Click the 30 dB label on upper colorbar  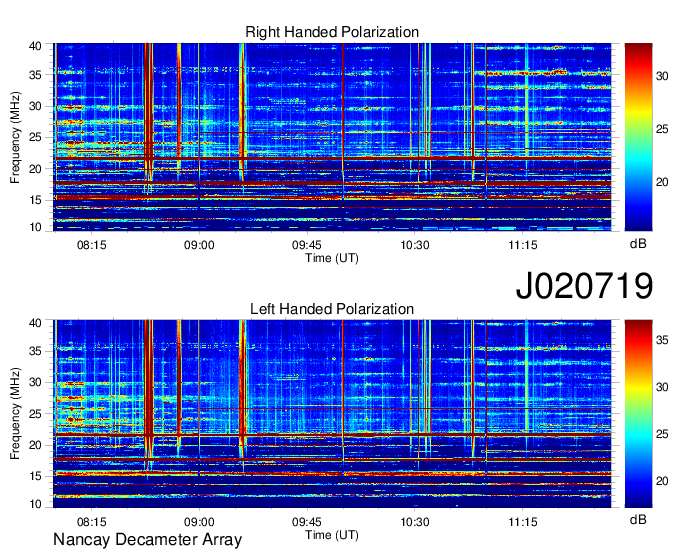[x=662, y=76]
